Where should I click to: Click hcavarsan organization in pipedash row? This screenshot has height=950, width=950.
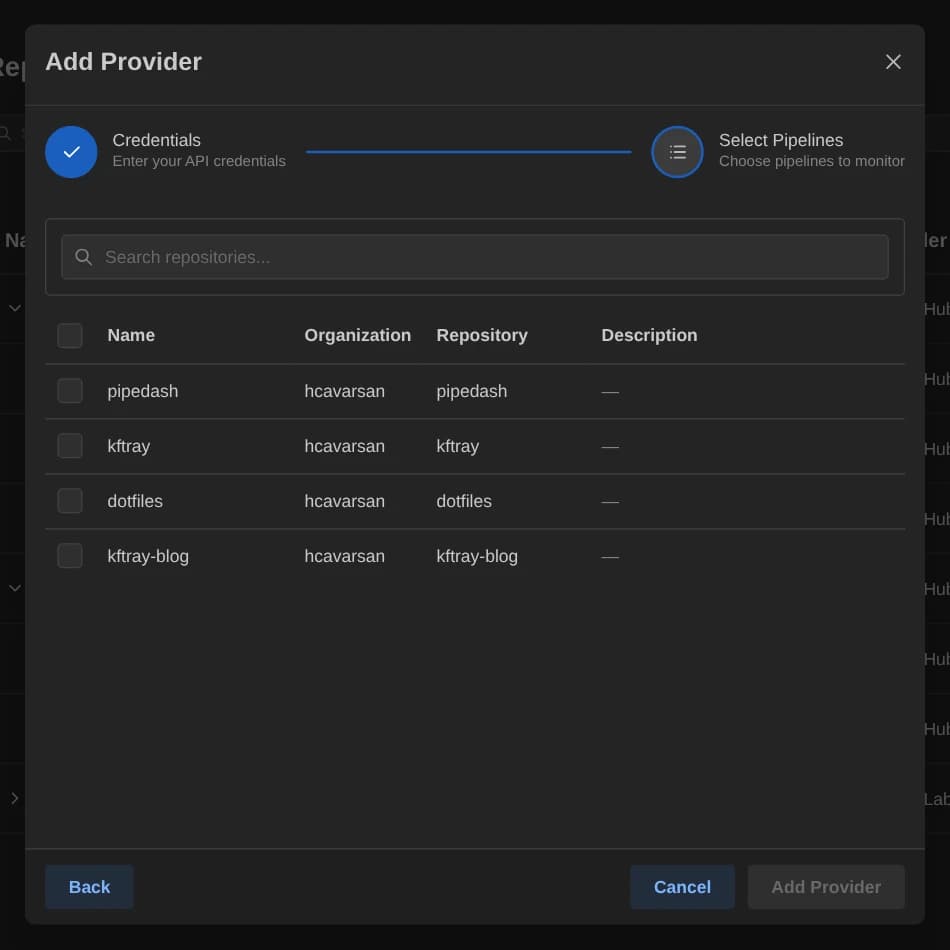344,391
